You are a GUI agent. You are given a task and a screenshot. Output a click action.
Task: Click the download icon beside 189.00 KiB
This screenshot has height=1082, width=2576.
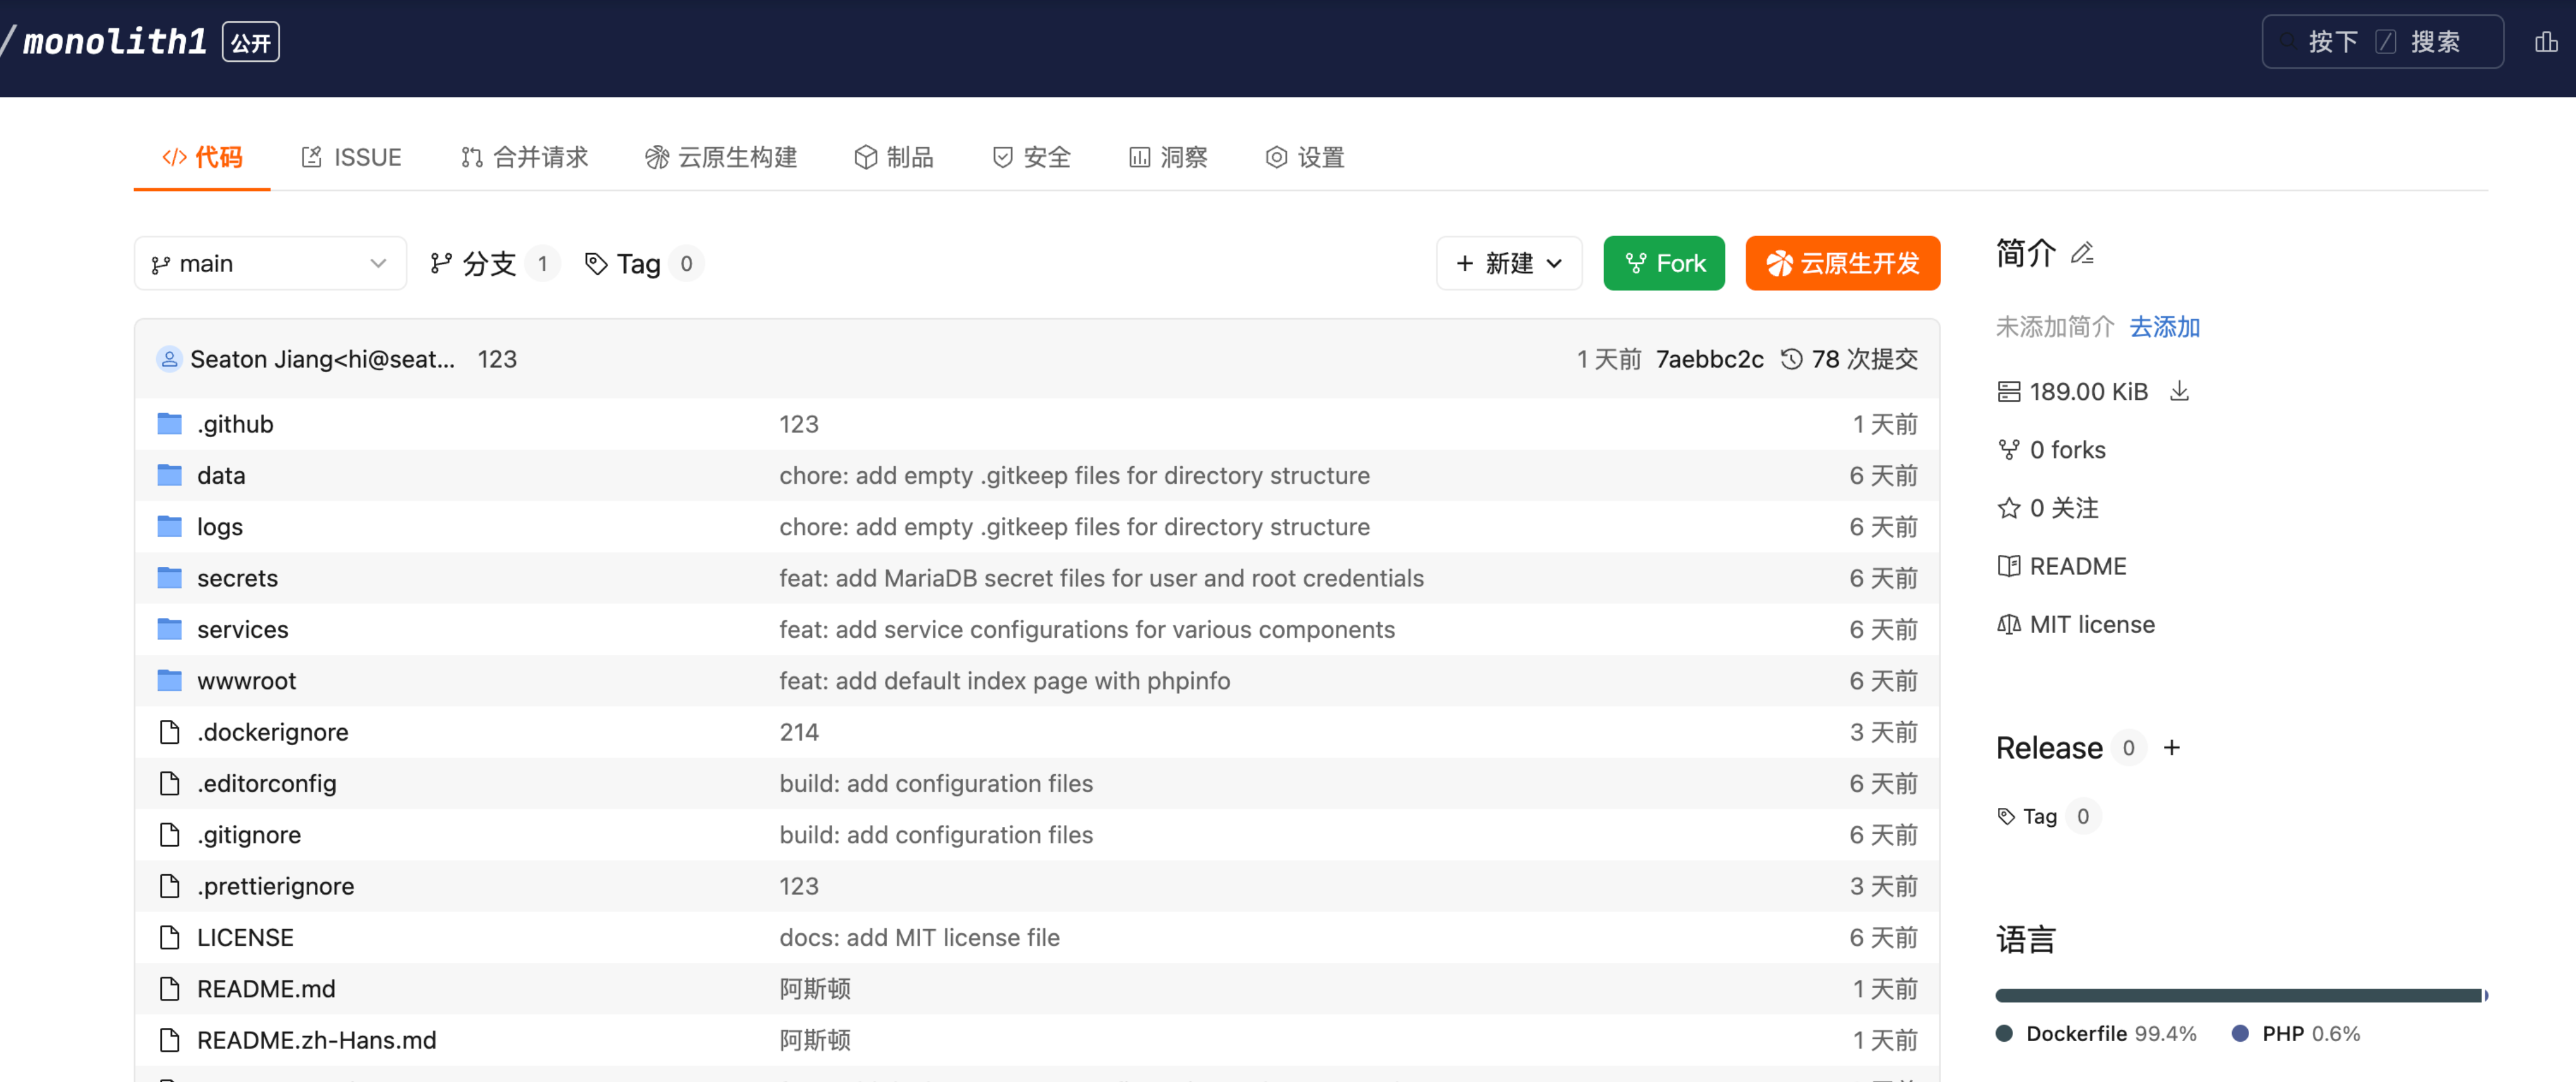[2179, 391]
